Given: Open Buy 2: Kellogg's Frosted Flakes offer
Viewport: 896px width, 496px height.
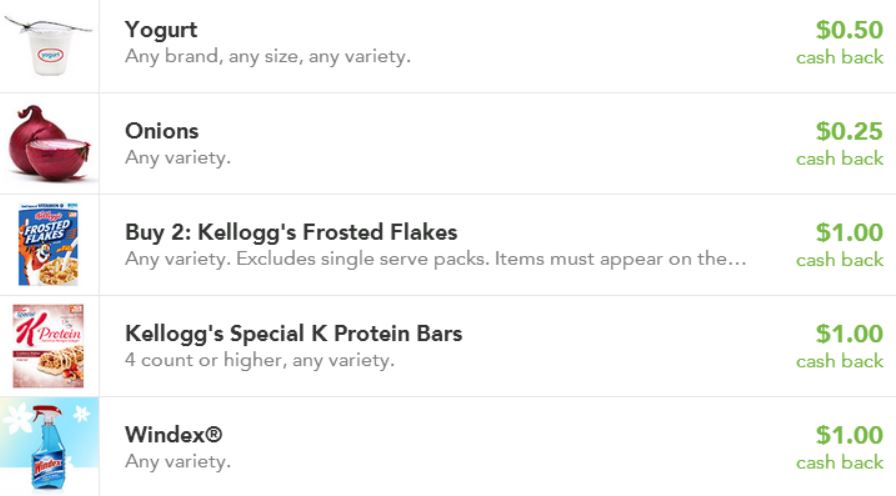Looking at the screenshot, I should [291, 232].
